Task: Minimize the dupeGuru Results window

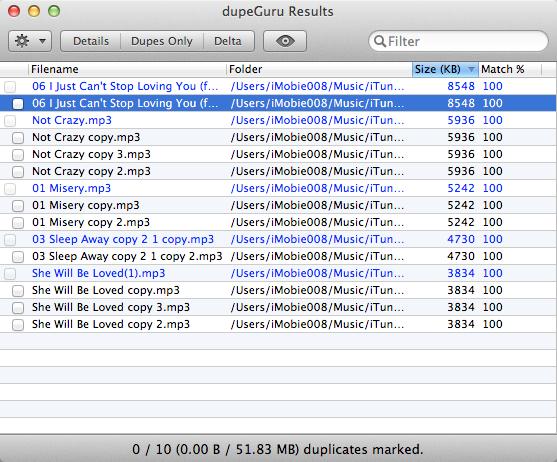Action: 34,11
